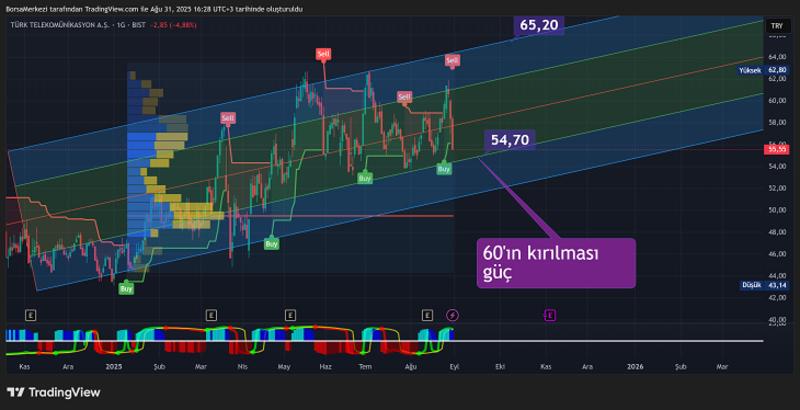Screen dimensions: 800x410
Task: Select the 54,70 price label
Action: pyautogui.click(x=510, y=140)
